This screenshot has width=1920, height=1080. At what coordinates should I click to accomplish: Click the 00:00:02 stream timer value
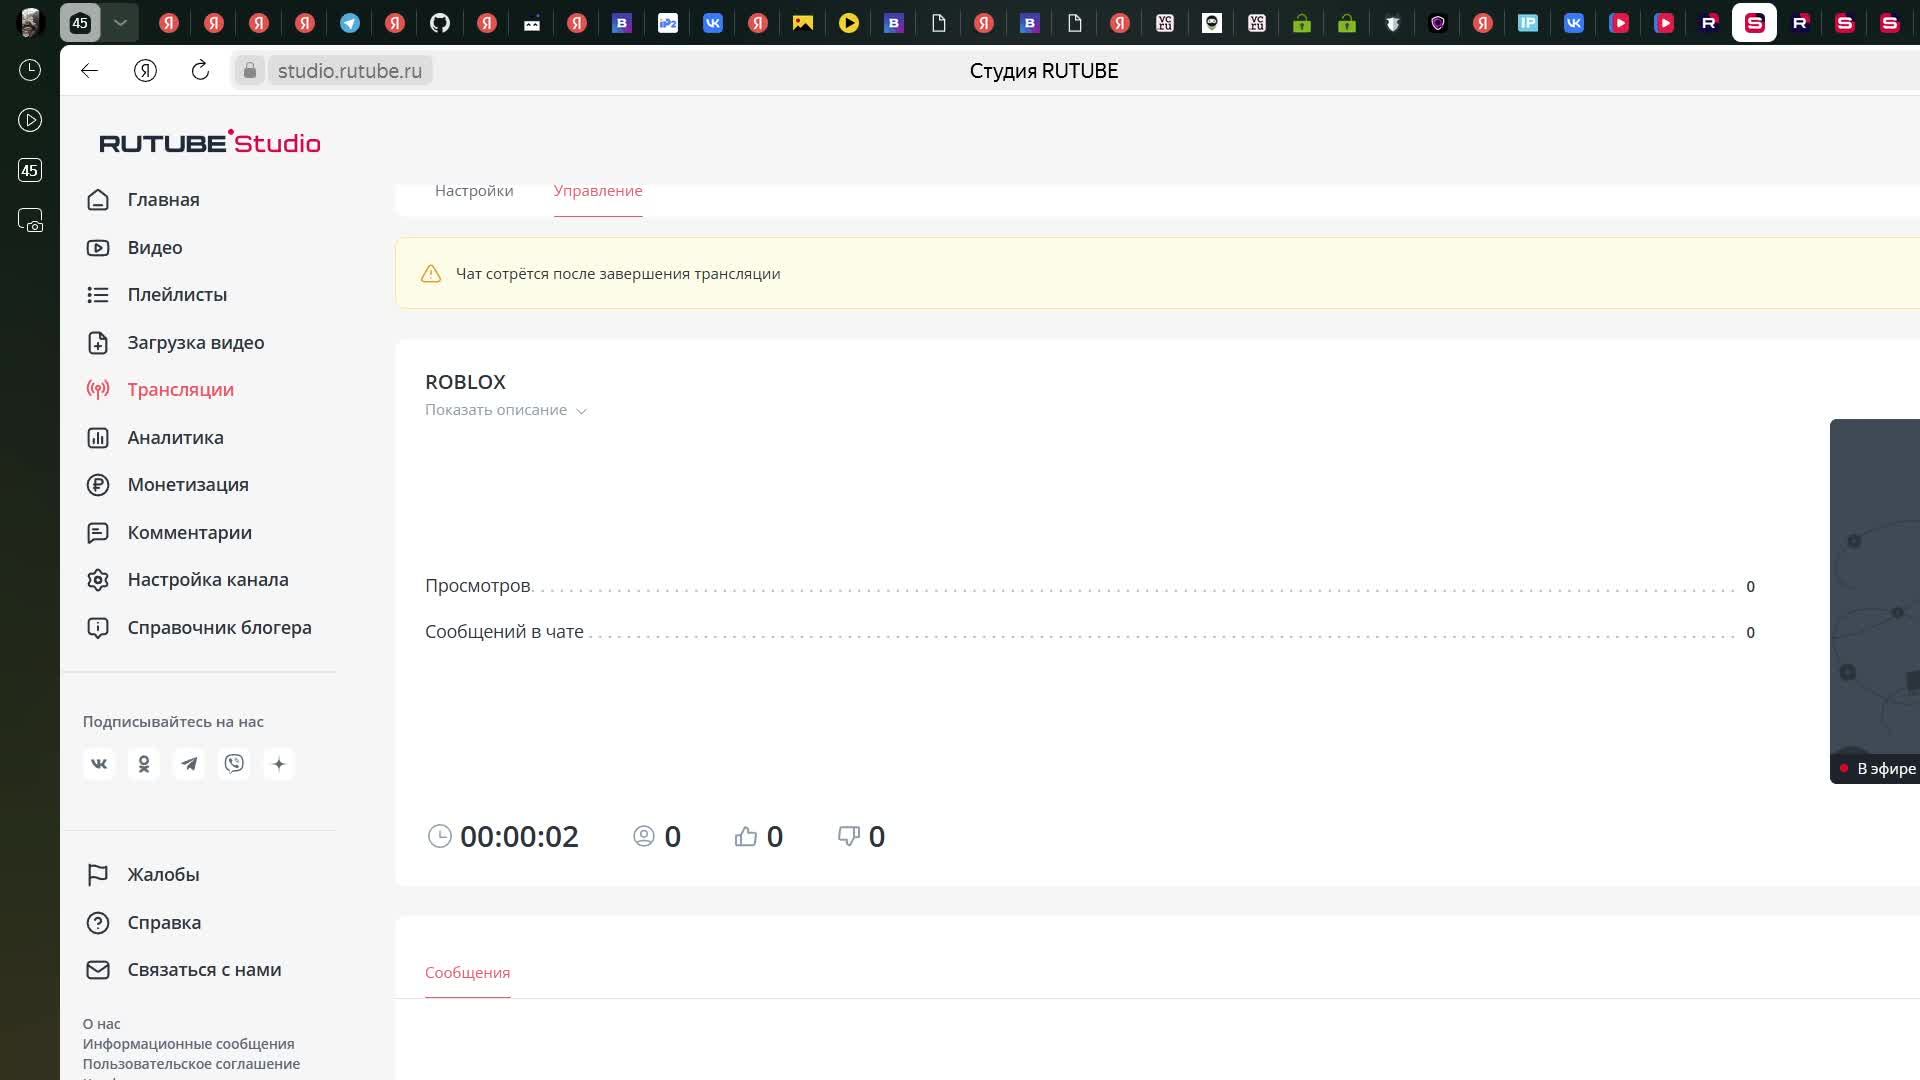click(x=519, y=837)
